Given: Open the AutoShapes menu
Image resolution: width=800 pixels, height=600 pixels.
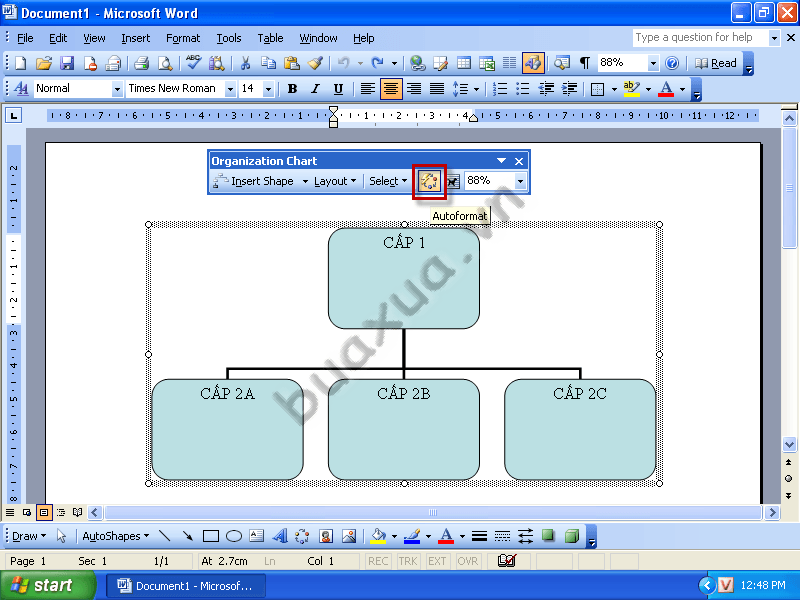Looking at the screenshot, I should tap(116, 536).
